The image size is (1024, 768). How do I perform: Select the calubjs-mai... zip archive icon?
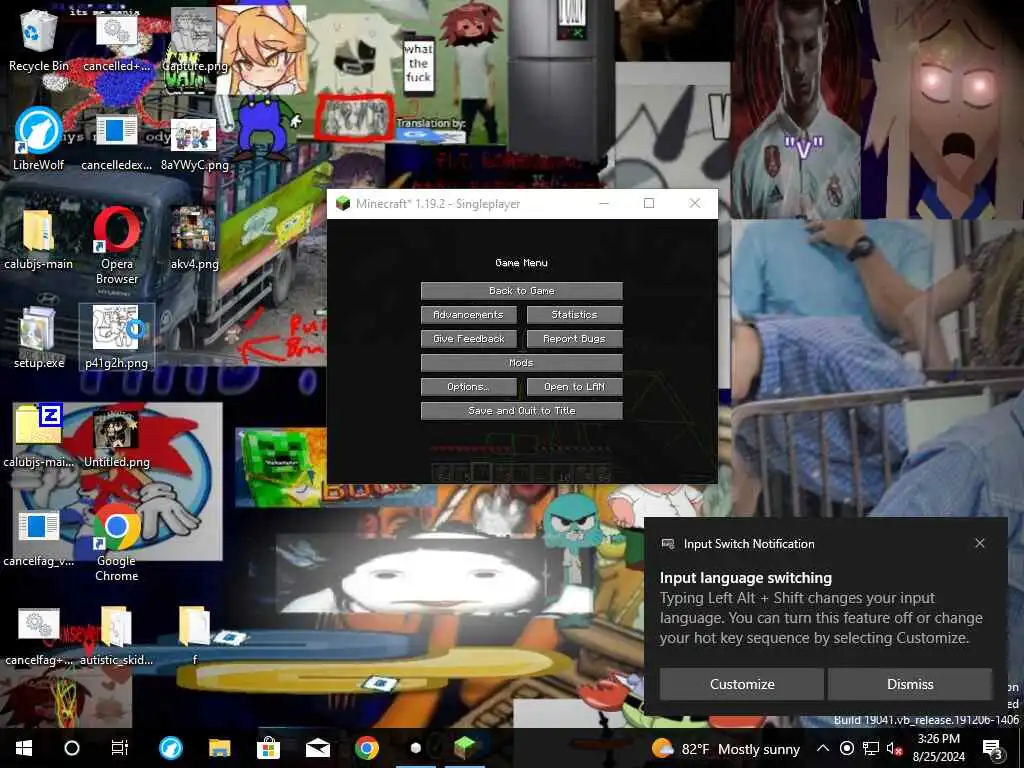[x=39, y=436]
